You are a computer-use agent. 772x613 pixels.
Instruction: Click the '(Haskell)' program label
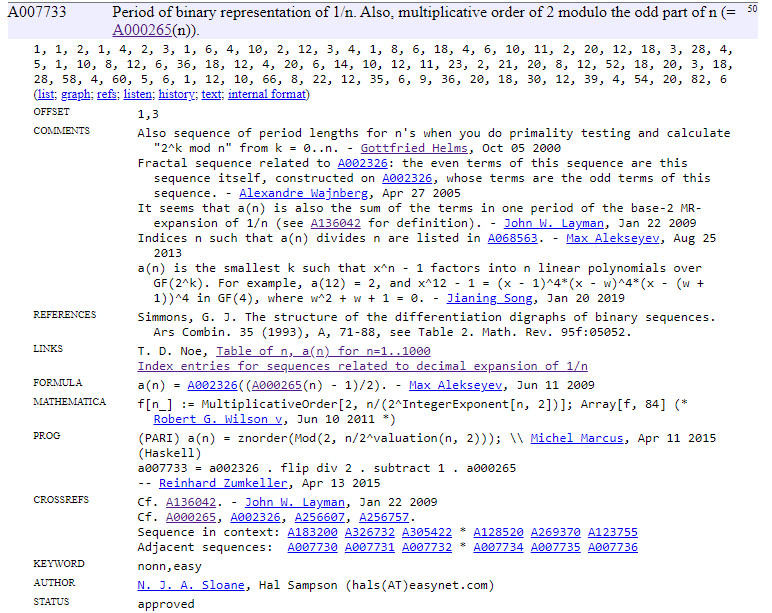[x=169, y=453]
